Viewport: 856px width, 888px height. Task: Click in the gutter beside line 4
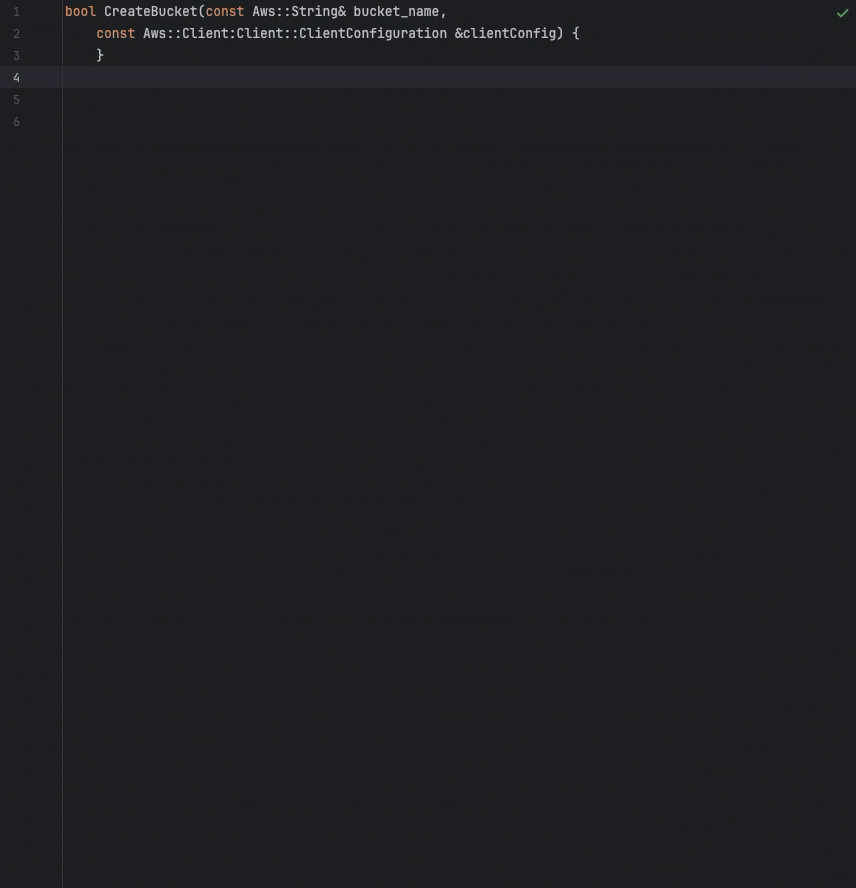(x=40, y=77)
